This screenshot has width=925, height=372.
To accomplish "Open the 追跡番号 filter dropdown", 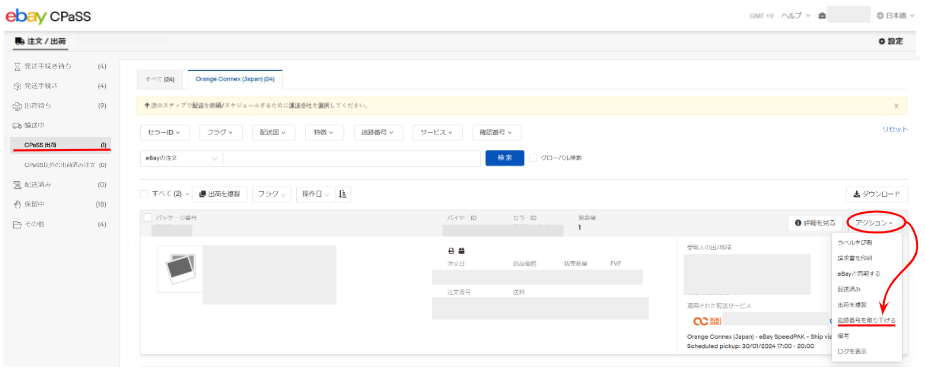I will 378,133.
